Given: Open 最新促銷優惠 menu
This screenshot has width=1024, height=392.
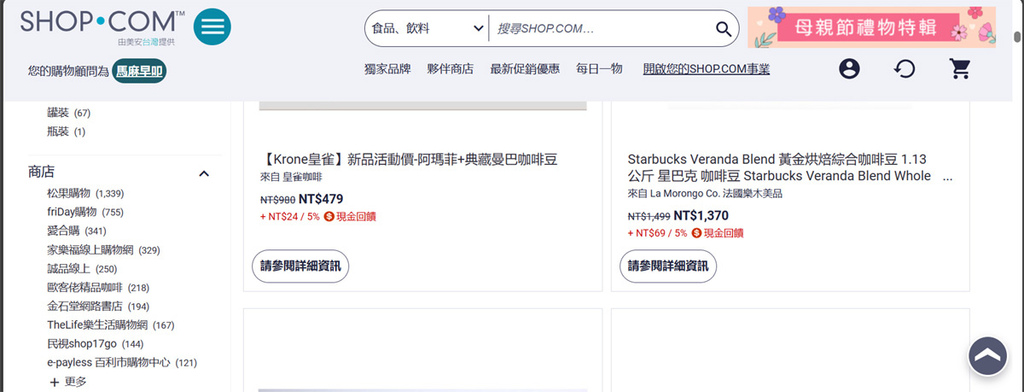Looking at the screenshot, I should click(525, 69).
